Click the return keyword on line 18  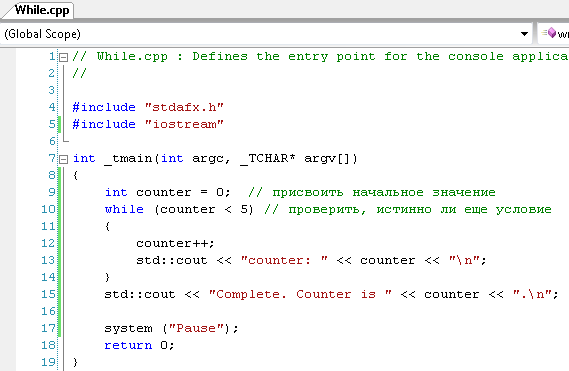point(128,345)
